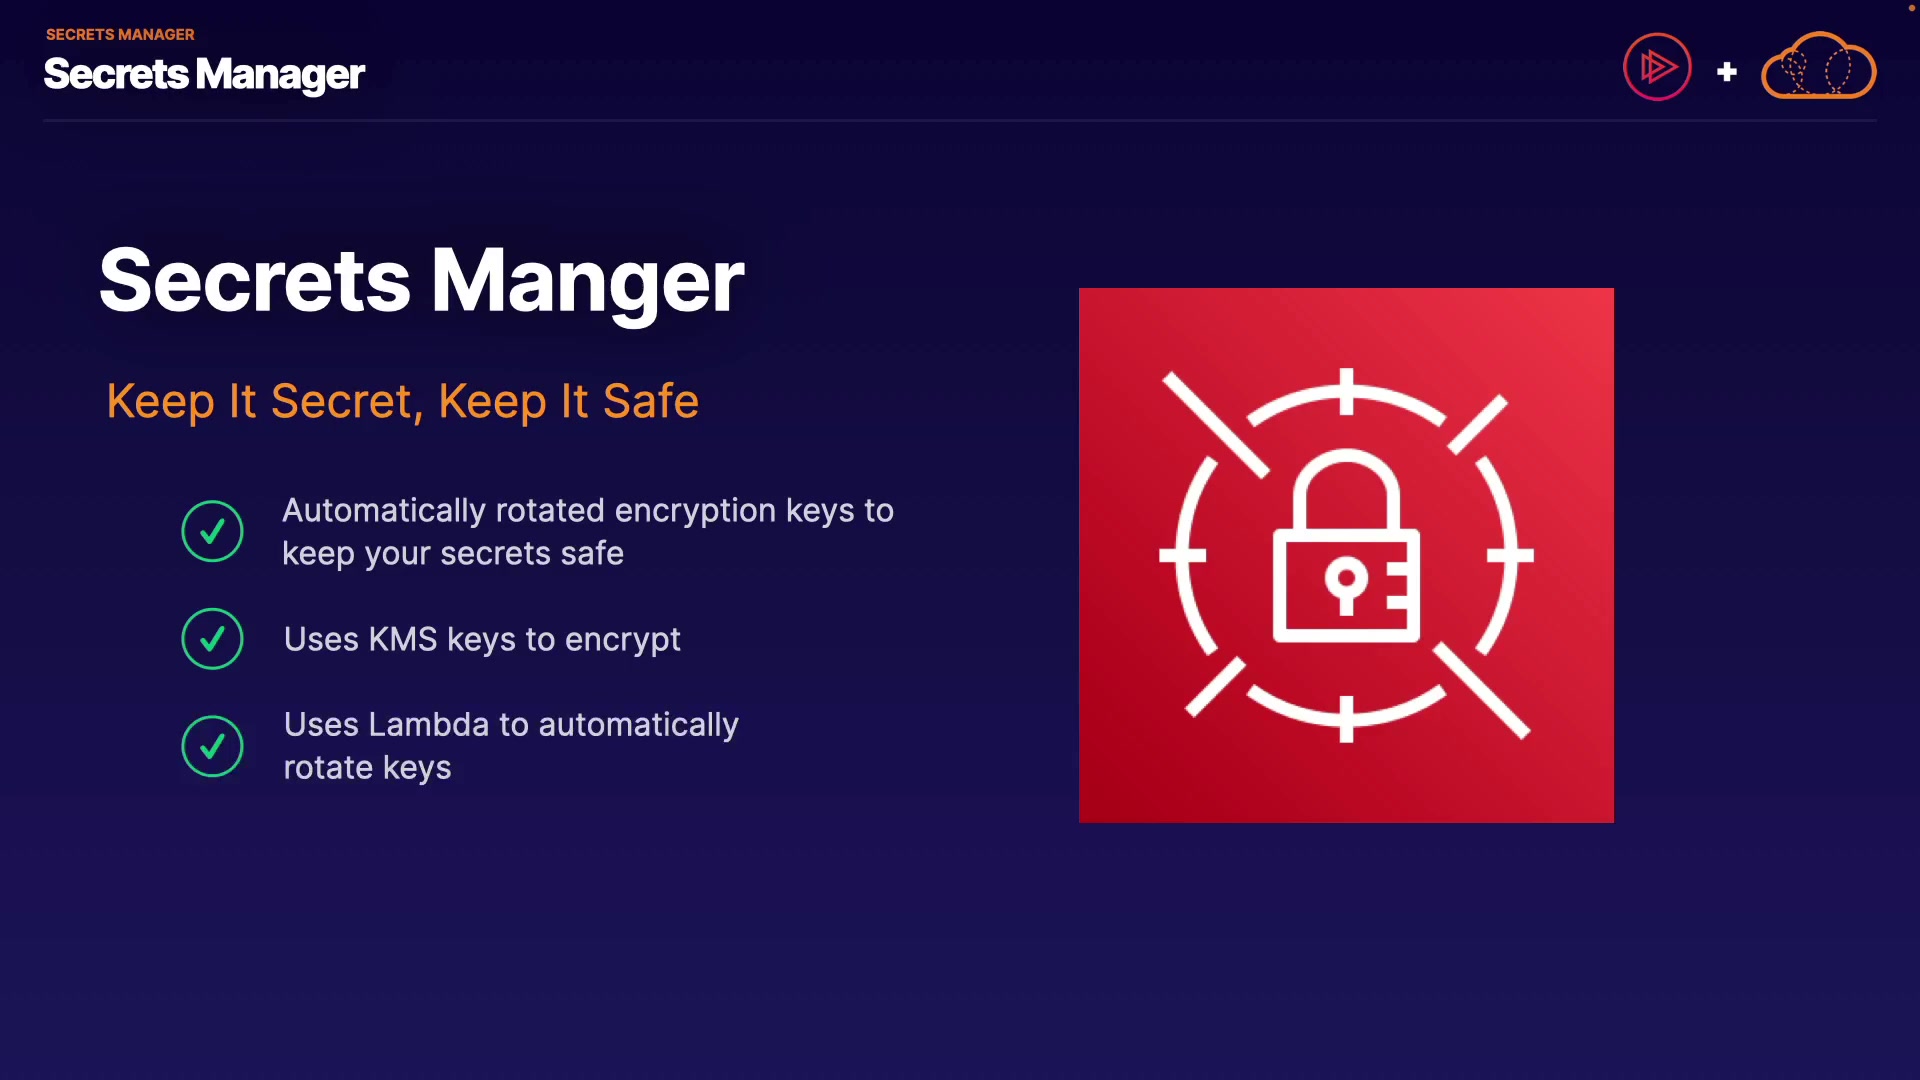
Task: Click the large 'Secrets Manger' heading
Action: [421, 281]
